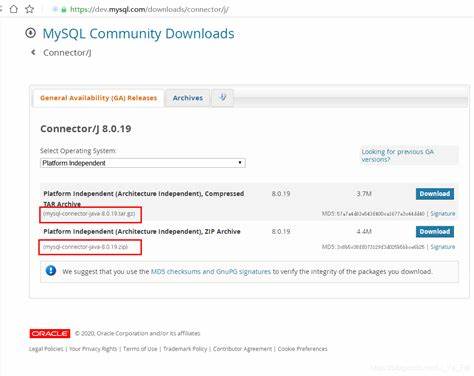Click the back arrow beside Connector/J
The width and height of the screenshot is (474, 376).
(33, 52)
